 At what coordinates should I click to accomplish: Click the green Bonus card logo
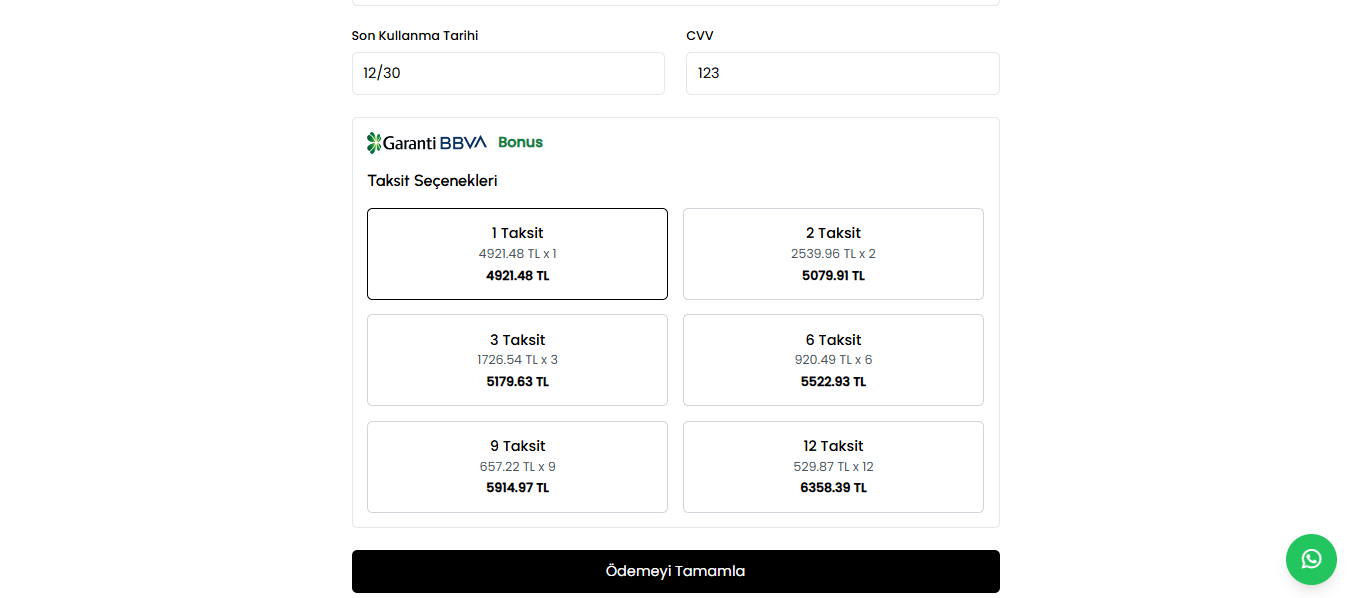(520, 142)
